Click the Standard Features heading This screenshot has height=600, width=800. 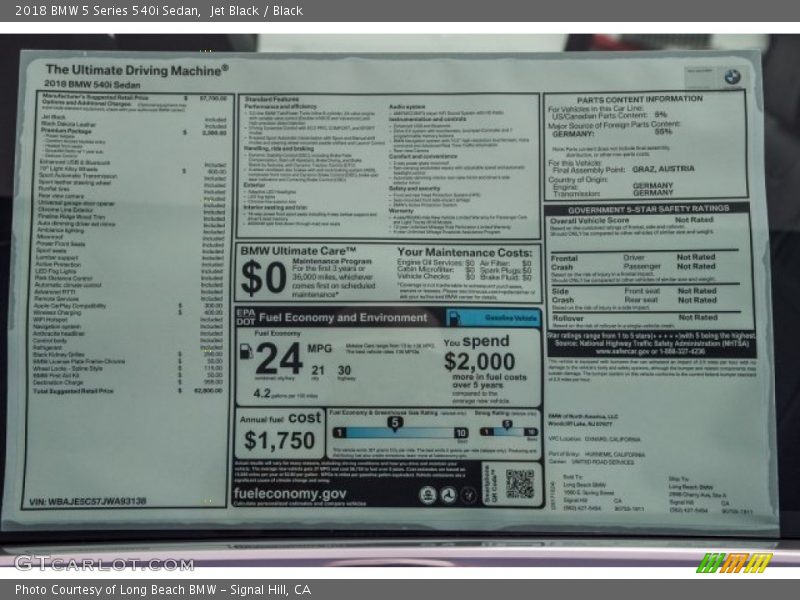pos(270,100)
